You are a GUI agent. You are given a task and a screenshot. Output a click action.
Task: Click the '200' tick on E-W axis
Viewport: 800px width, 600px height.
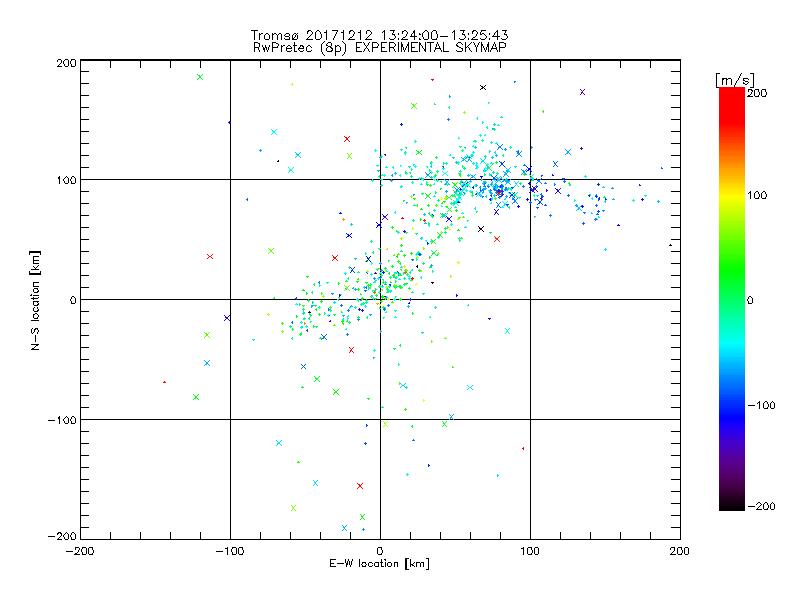pos(680,551)
